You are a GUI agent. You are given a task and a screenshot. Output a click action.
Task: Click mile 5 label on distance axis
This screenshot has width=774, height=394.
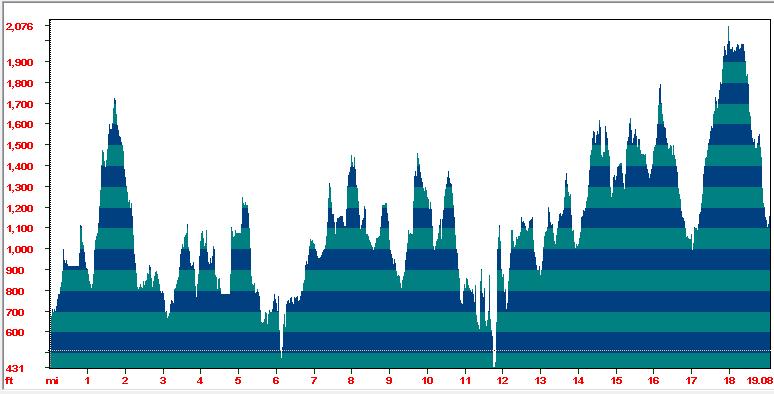[238, 381]
